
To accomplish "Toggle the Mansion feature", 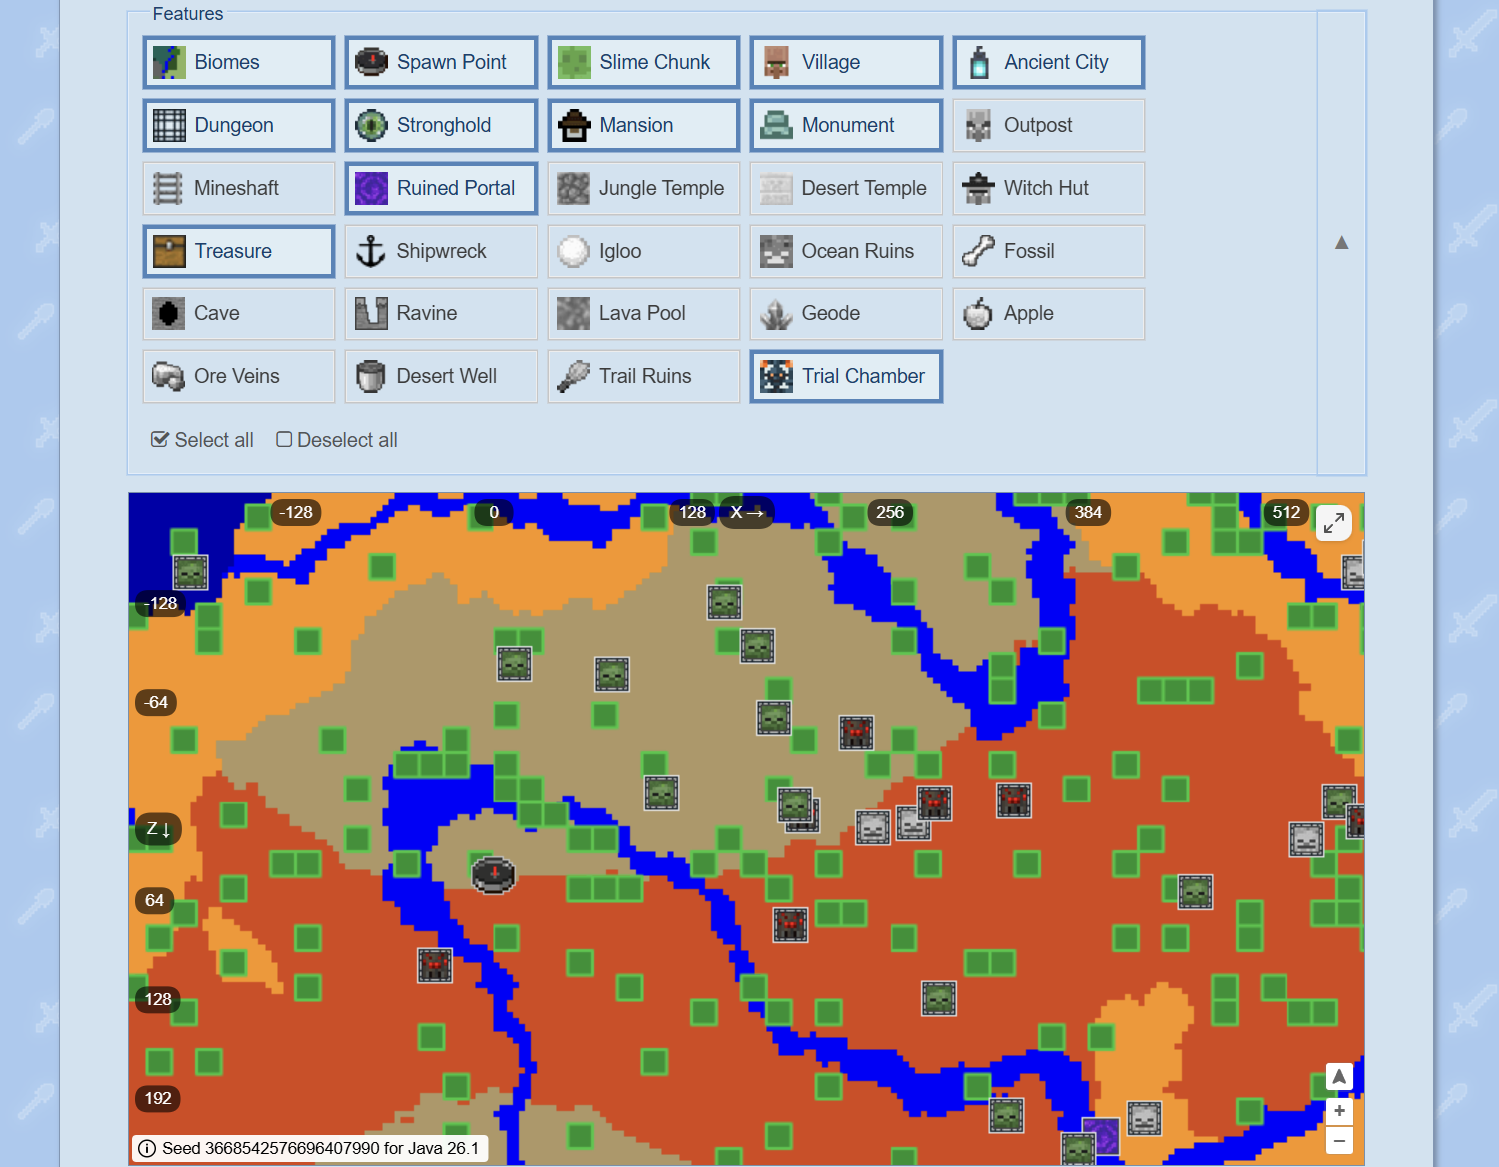I will 643,125.
